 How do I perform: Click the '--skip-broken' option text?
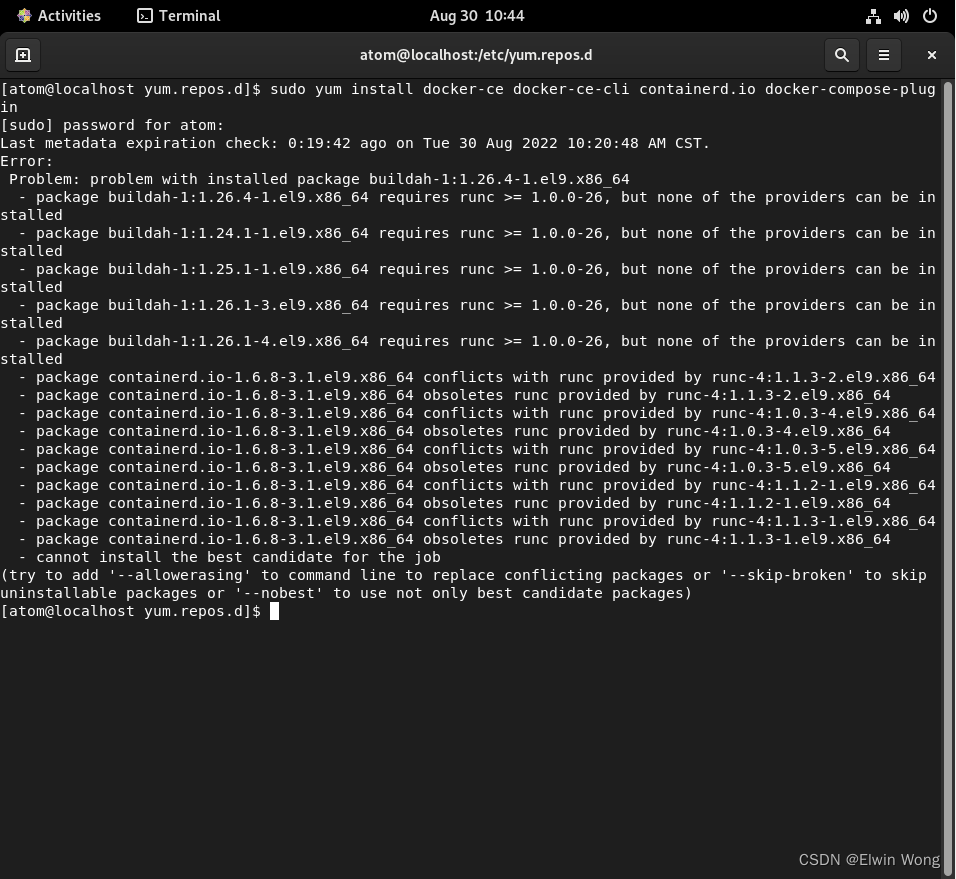[787, 575]
